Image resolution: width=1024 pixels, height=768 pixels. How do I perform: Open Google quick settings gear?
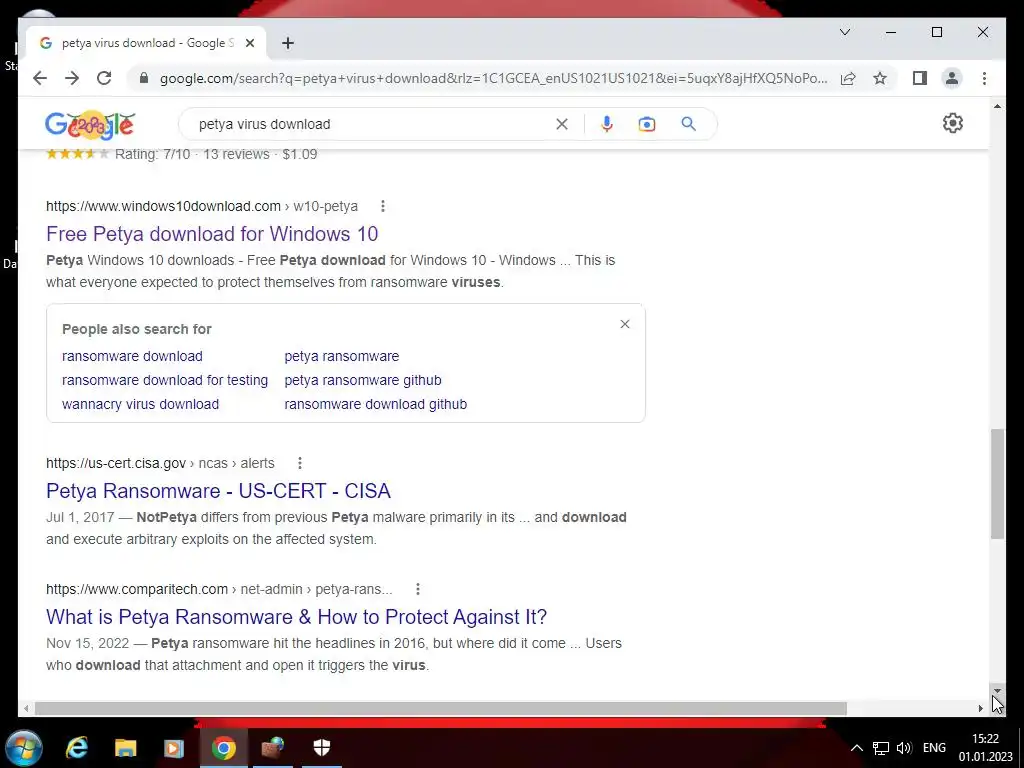click(953, 123)
